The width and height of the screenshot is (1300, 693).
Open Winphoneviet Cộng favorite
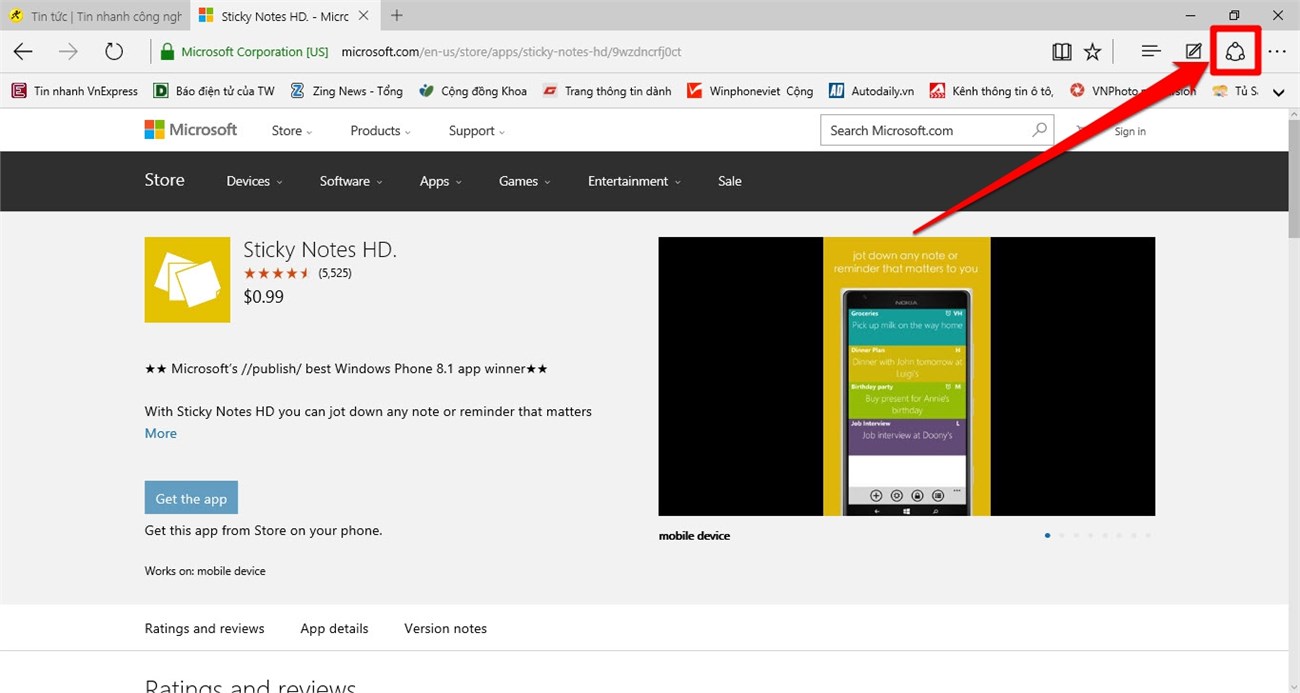[x=750, y=91]
